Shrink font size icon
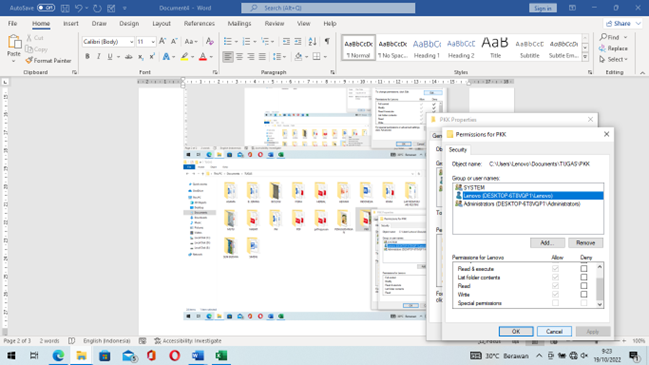Viewport: 649px width, 365px height. pyautogui.click(x=174, y=41)
